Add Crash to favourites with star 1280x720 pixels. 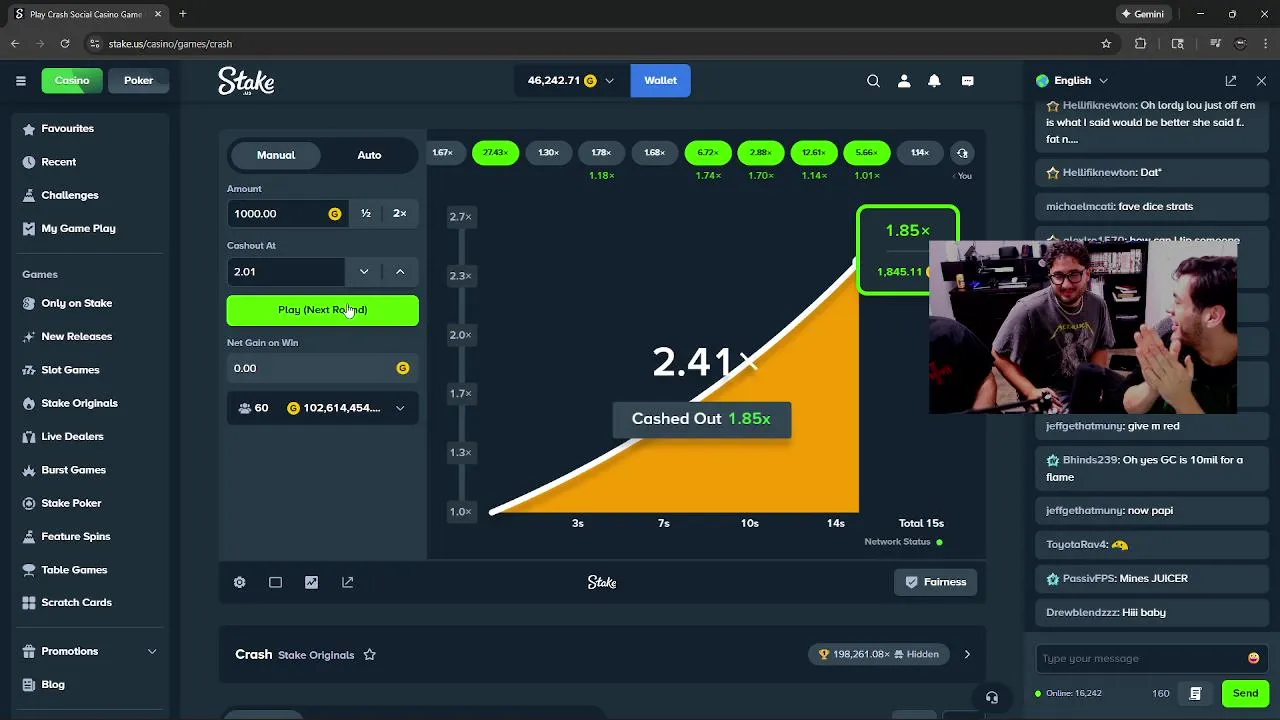(x=369, y=655)
